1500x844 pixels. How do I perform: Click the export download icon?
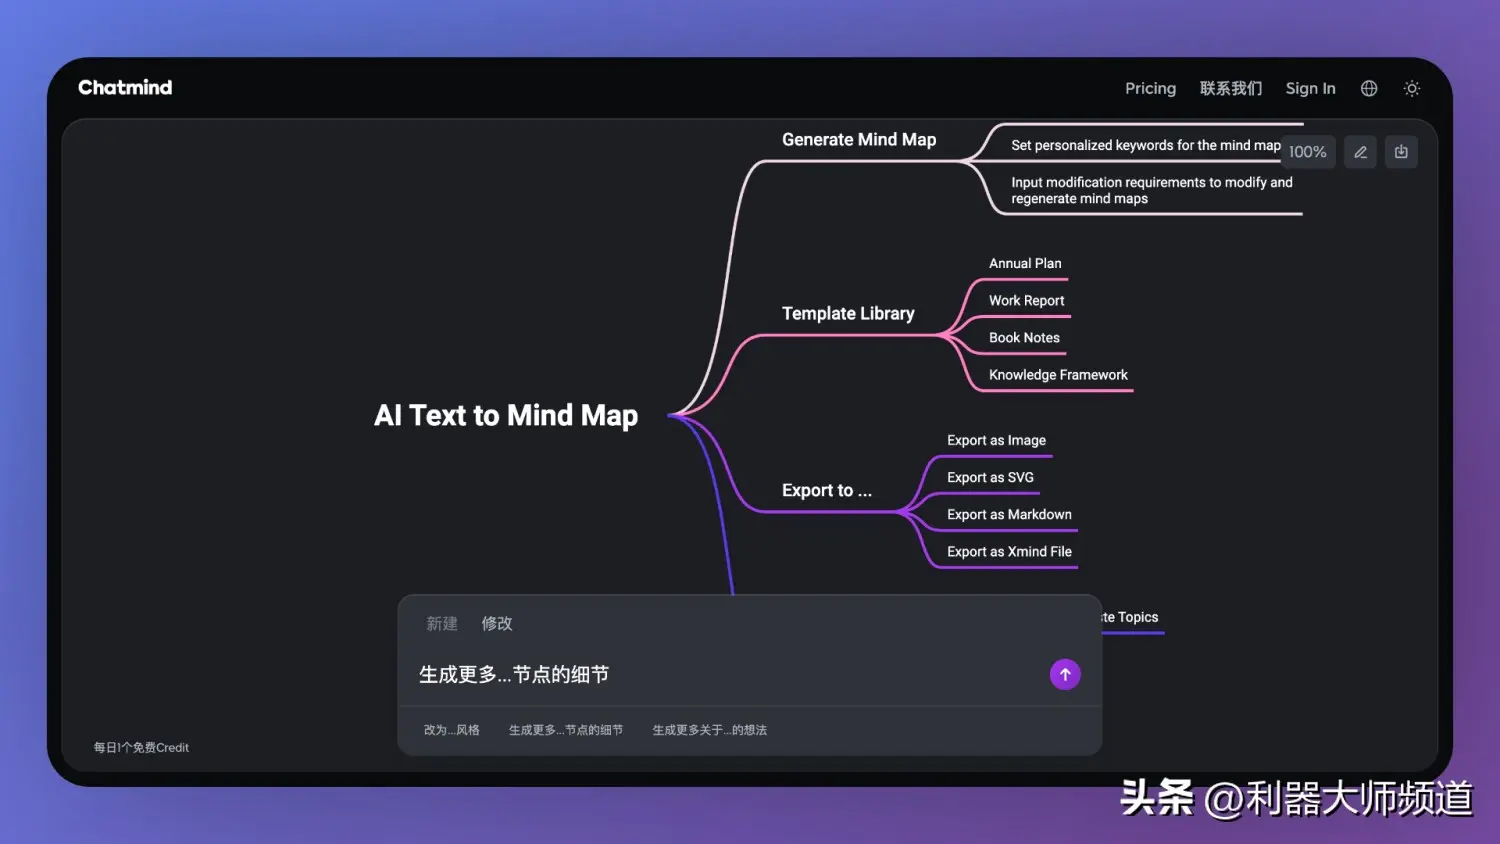tap(1401, 152)
